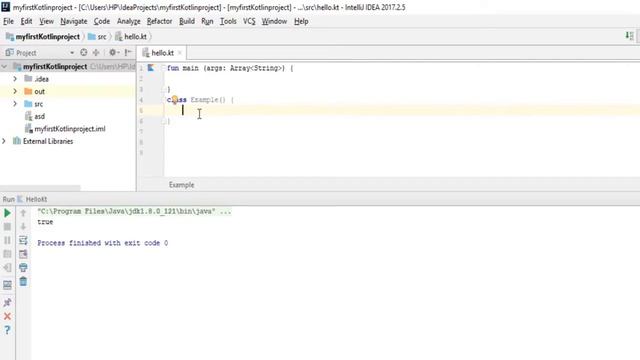The height and width of the screenshot is (360, 640).
Task: Clear console with the trash can icon
Action: click(x=23, y=281)
